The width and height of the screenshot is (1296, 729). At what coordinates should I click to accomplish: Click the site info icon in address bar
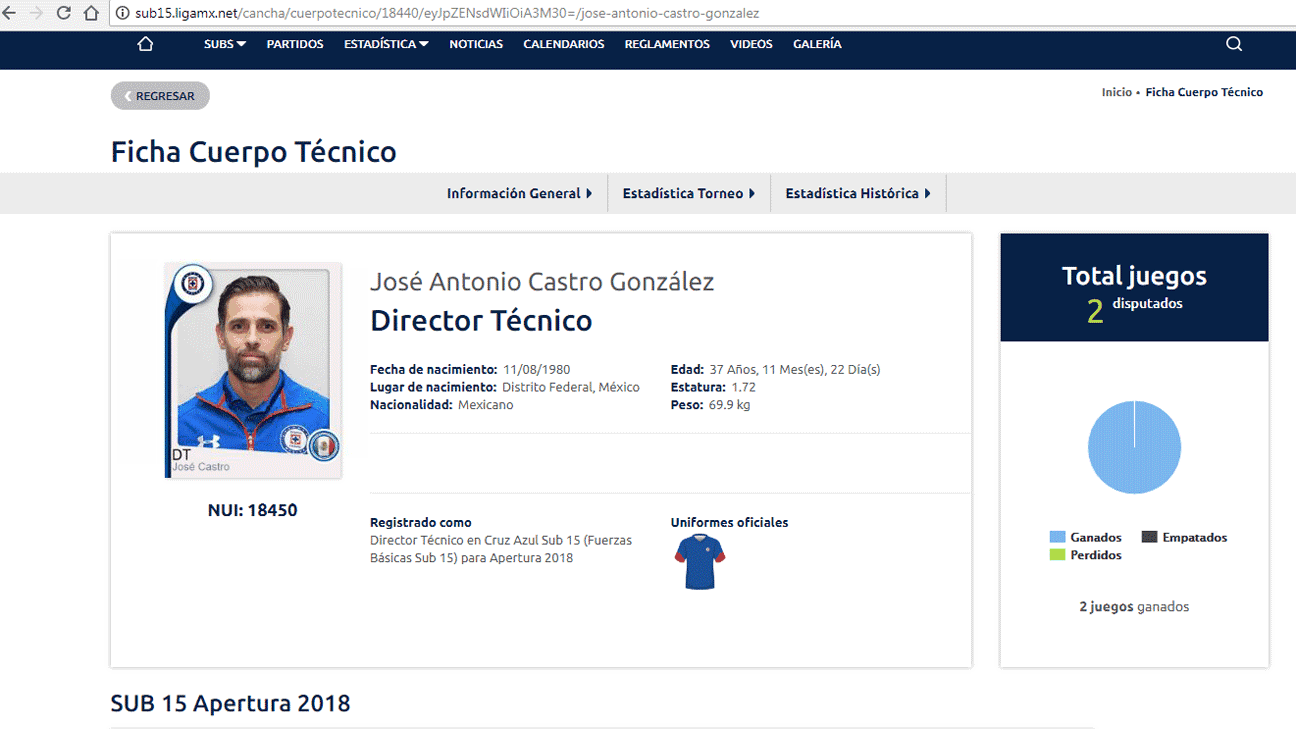tap(123, 14)
